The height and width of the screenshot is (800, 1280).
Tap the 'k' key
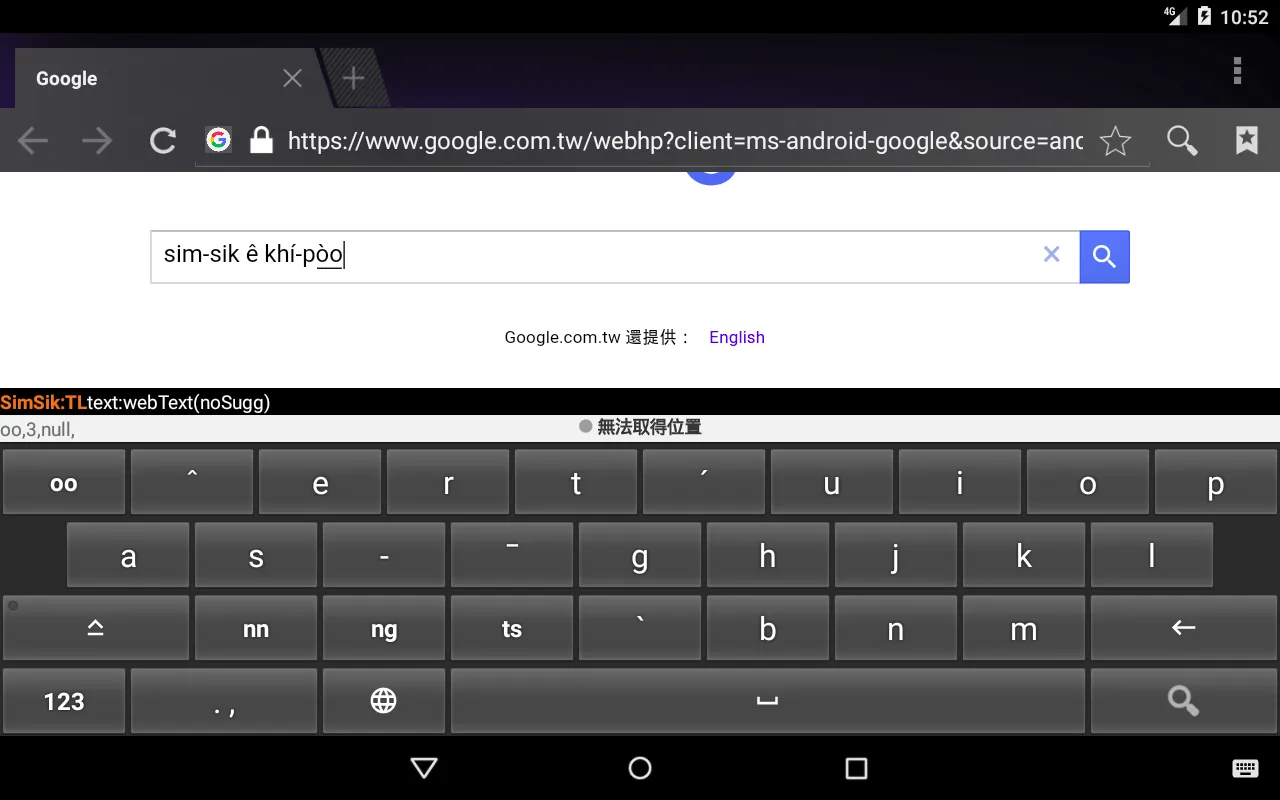1024,554
